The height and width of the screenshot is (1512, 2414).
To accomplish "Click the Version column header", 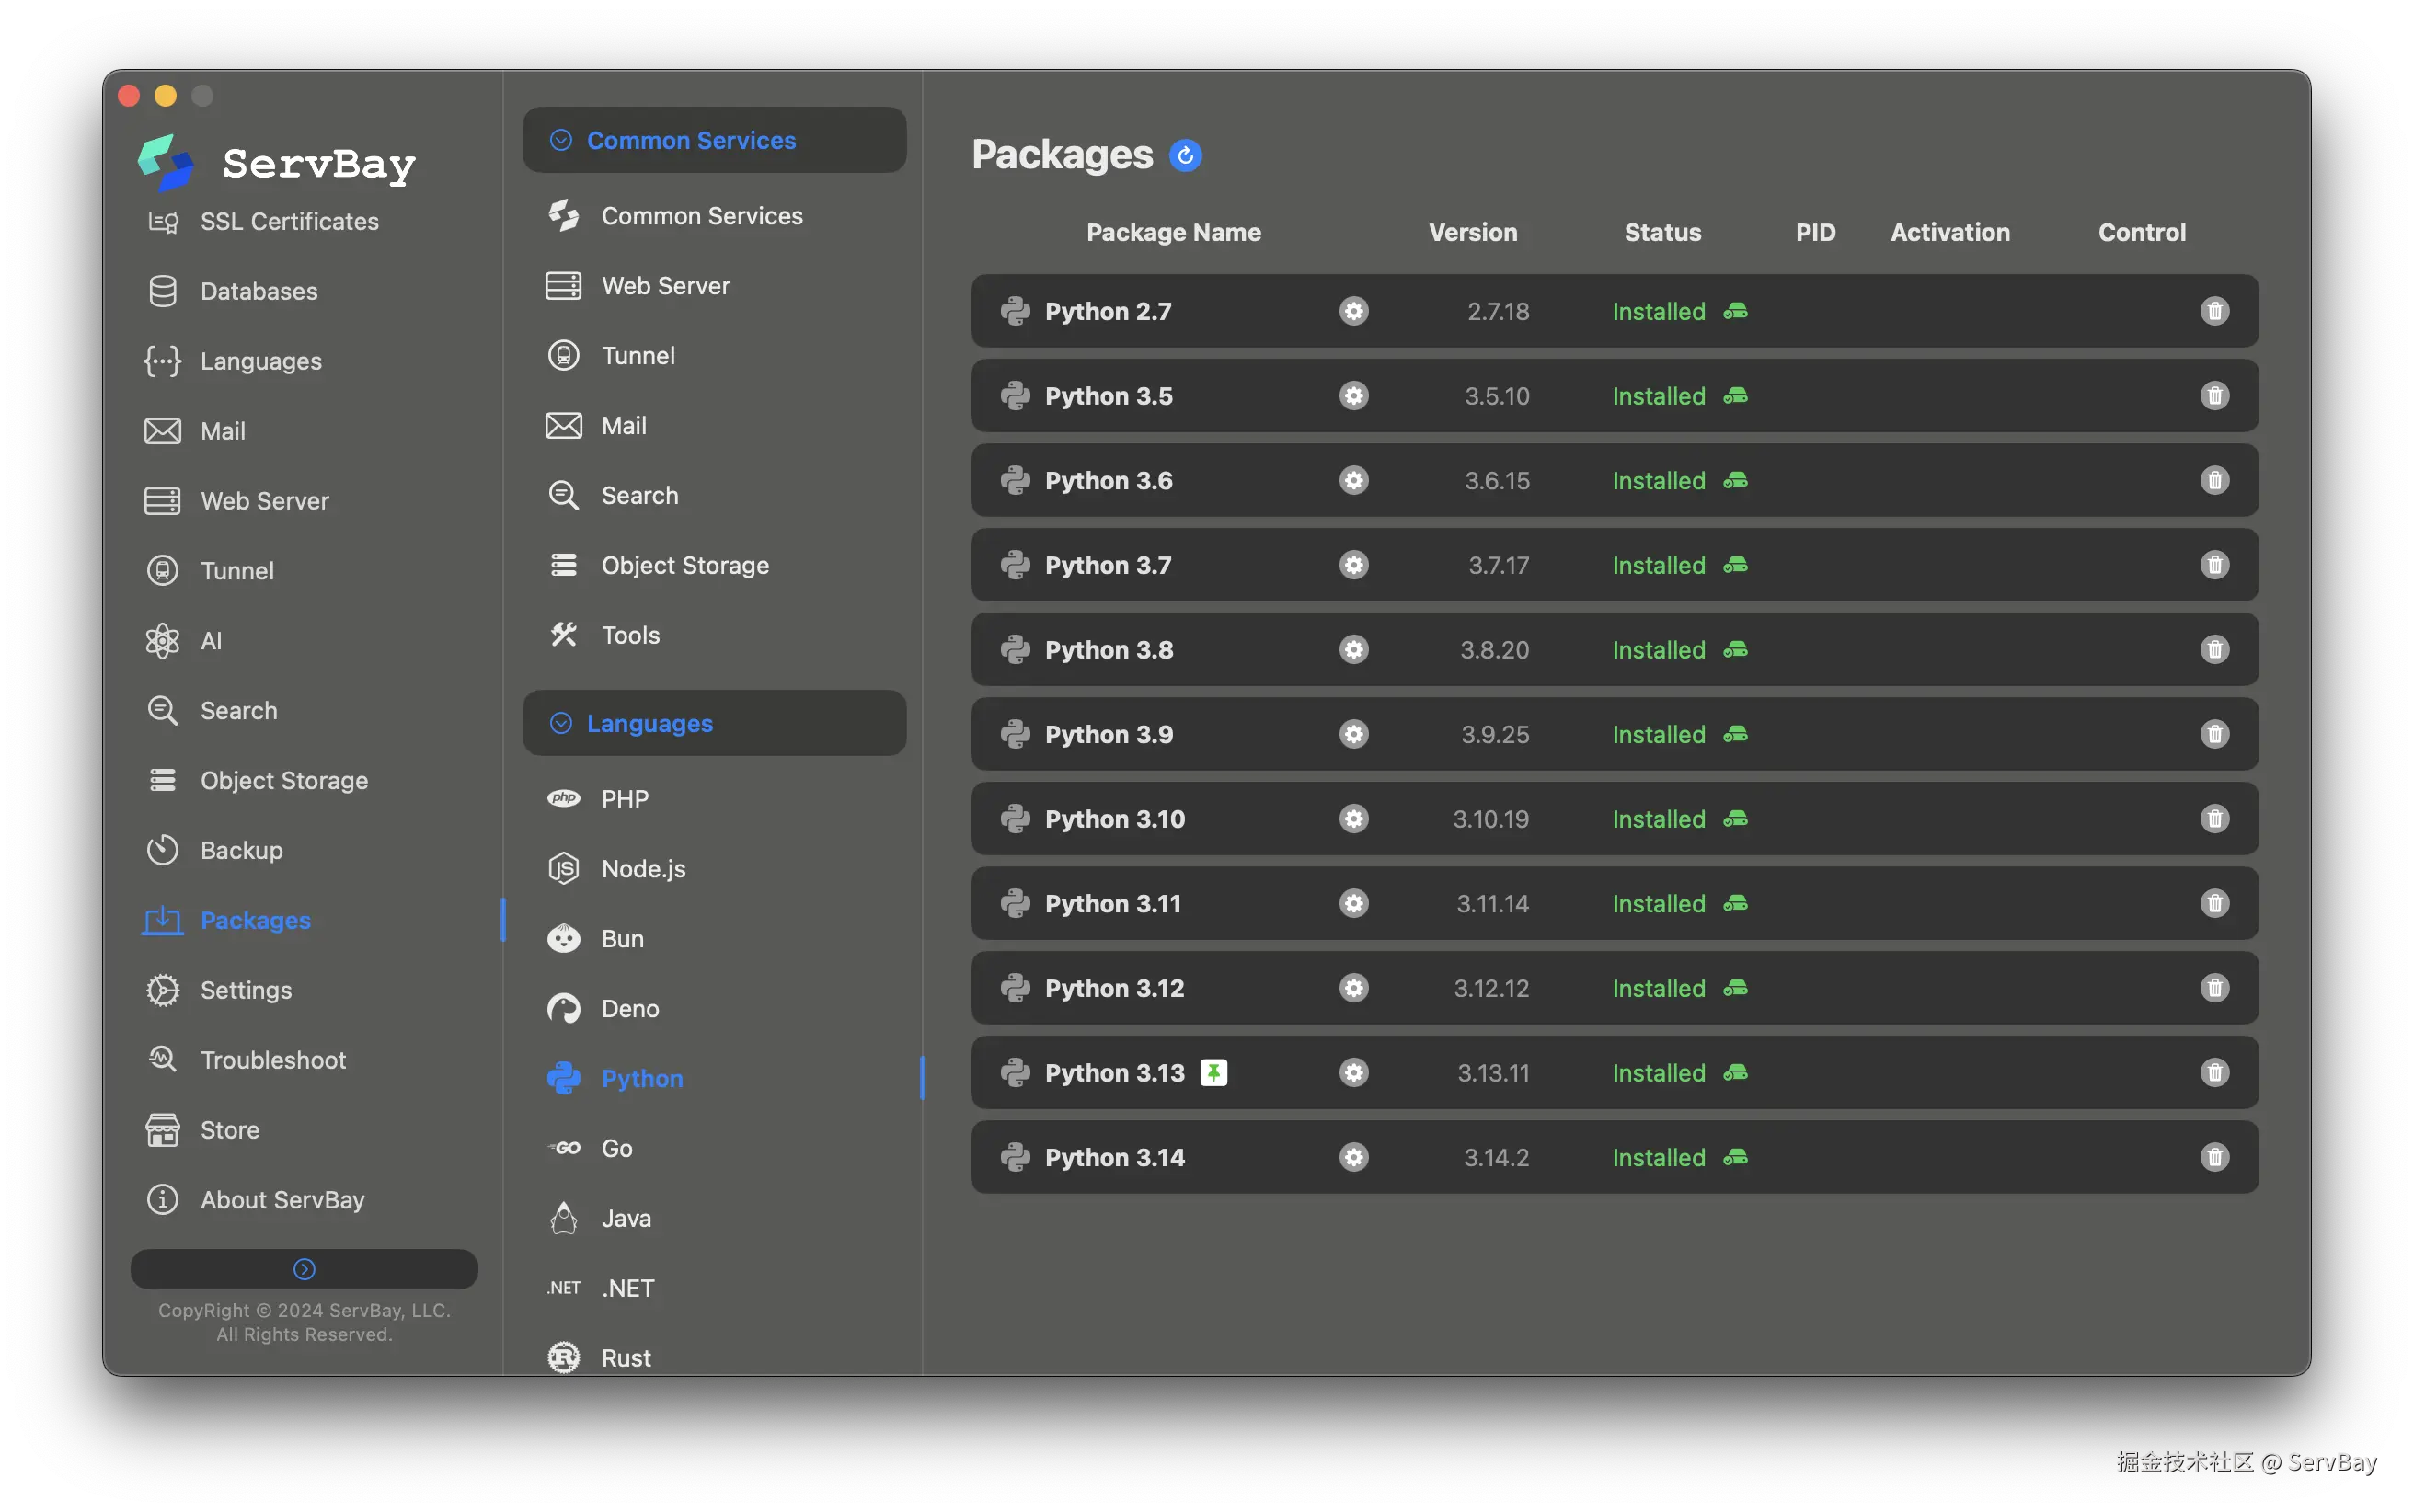I will tap(1472, 232).
